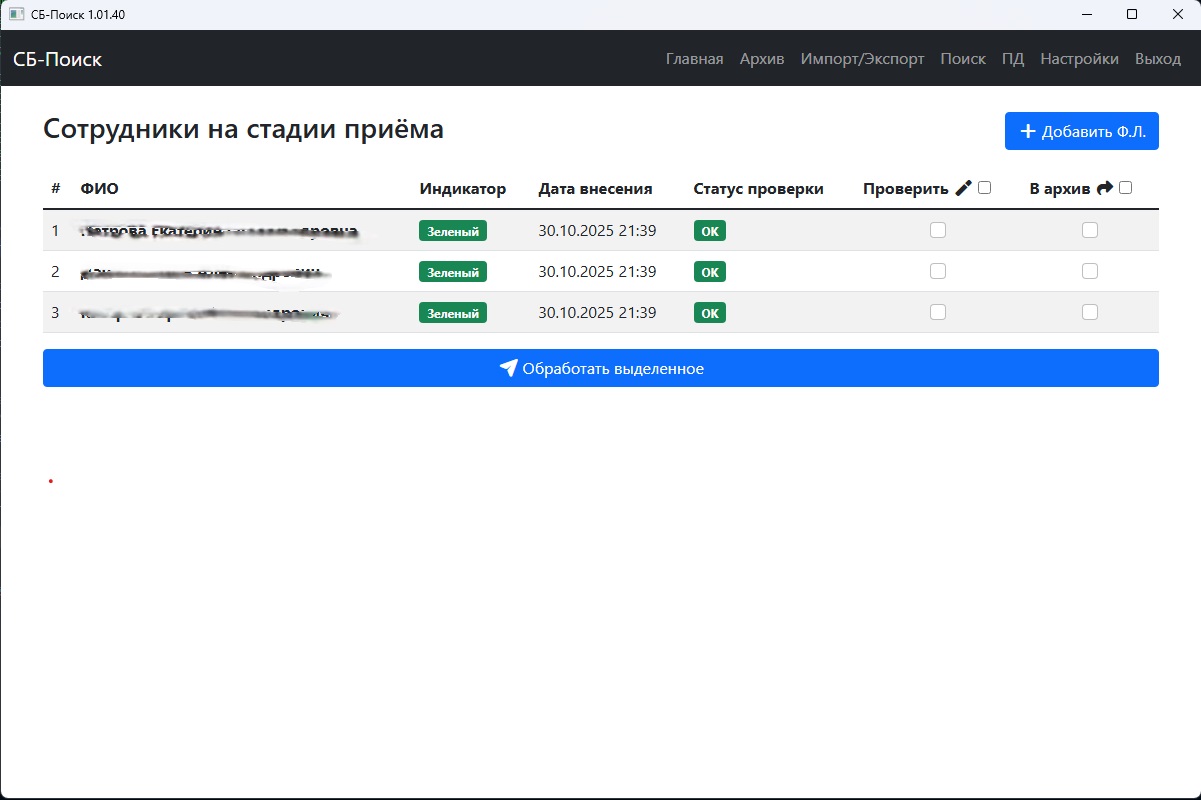
Task: Click the pencil icon in the Проверить header
Action: 963,186
